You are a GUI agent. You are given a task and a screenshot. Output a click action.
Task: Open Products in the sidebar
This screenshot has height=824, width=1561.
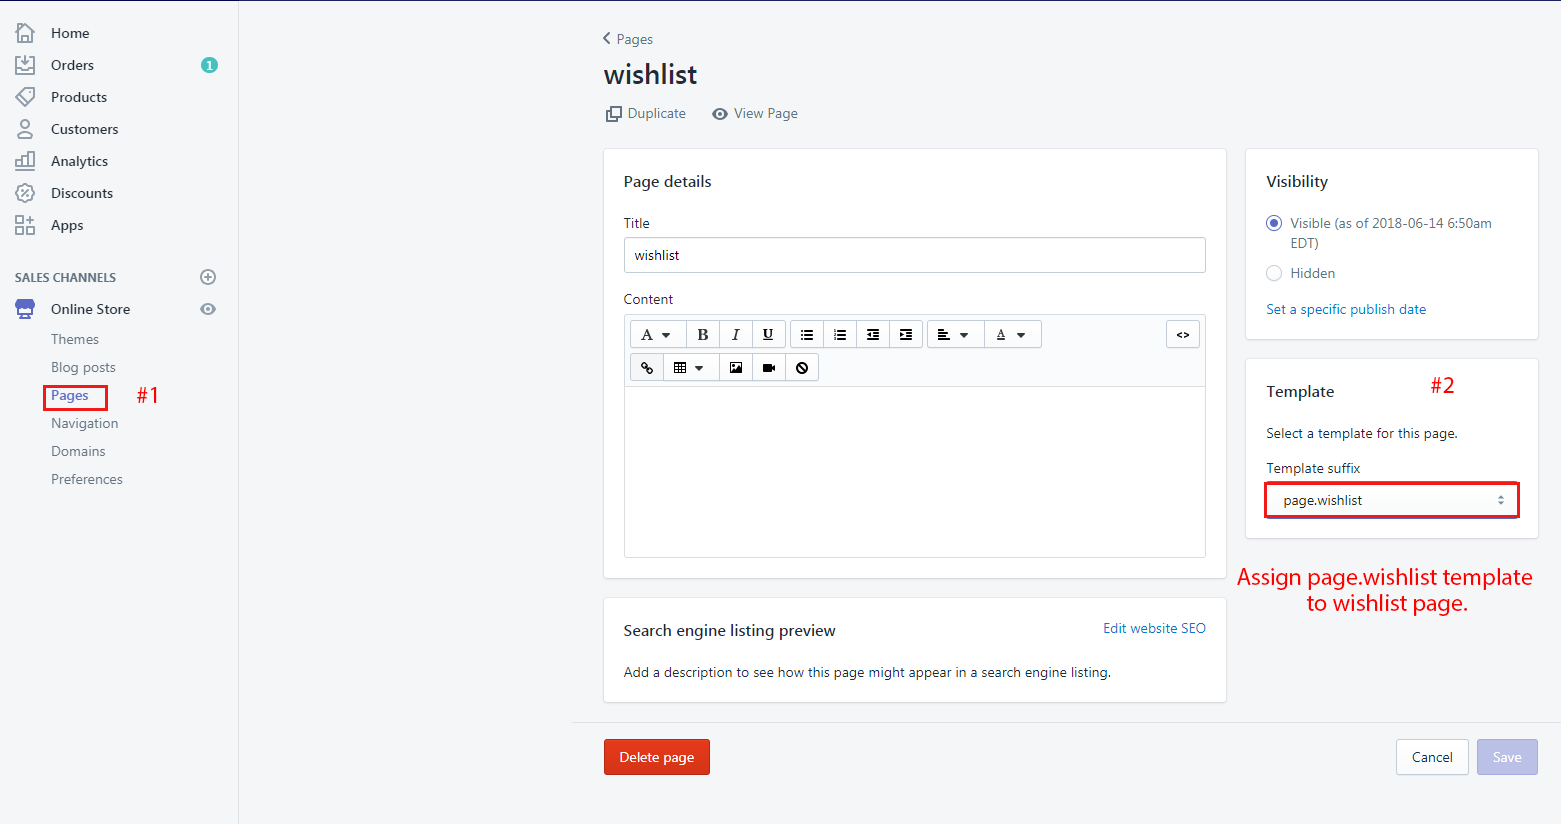pos(79,97)
